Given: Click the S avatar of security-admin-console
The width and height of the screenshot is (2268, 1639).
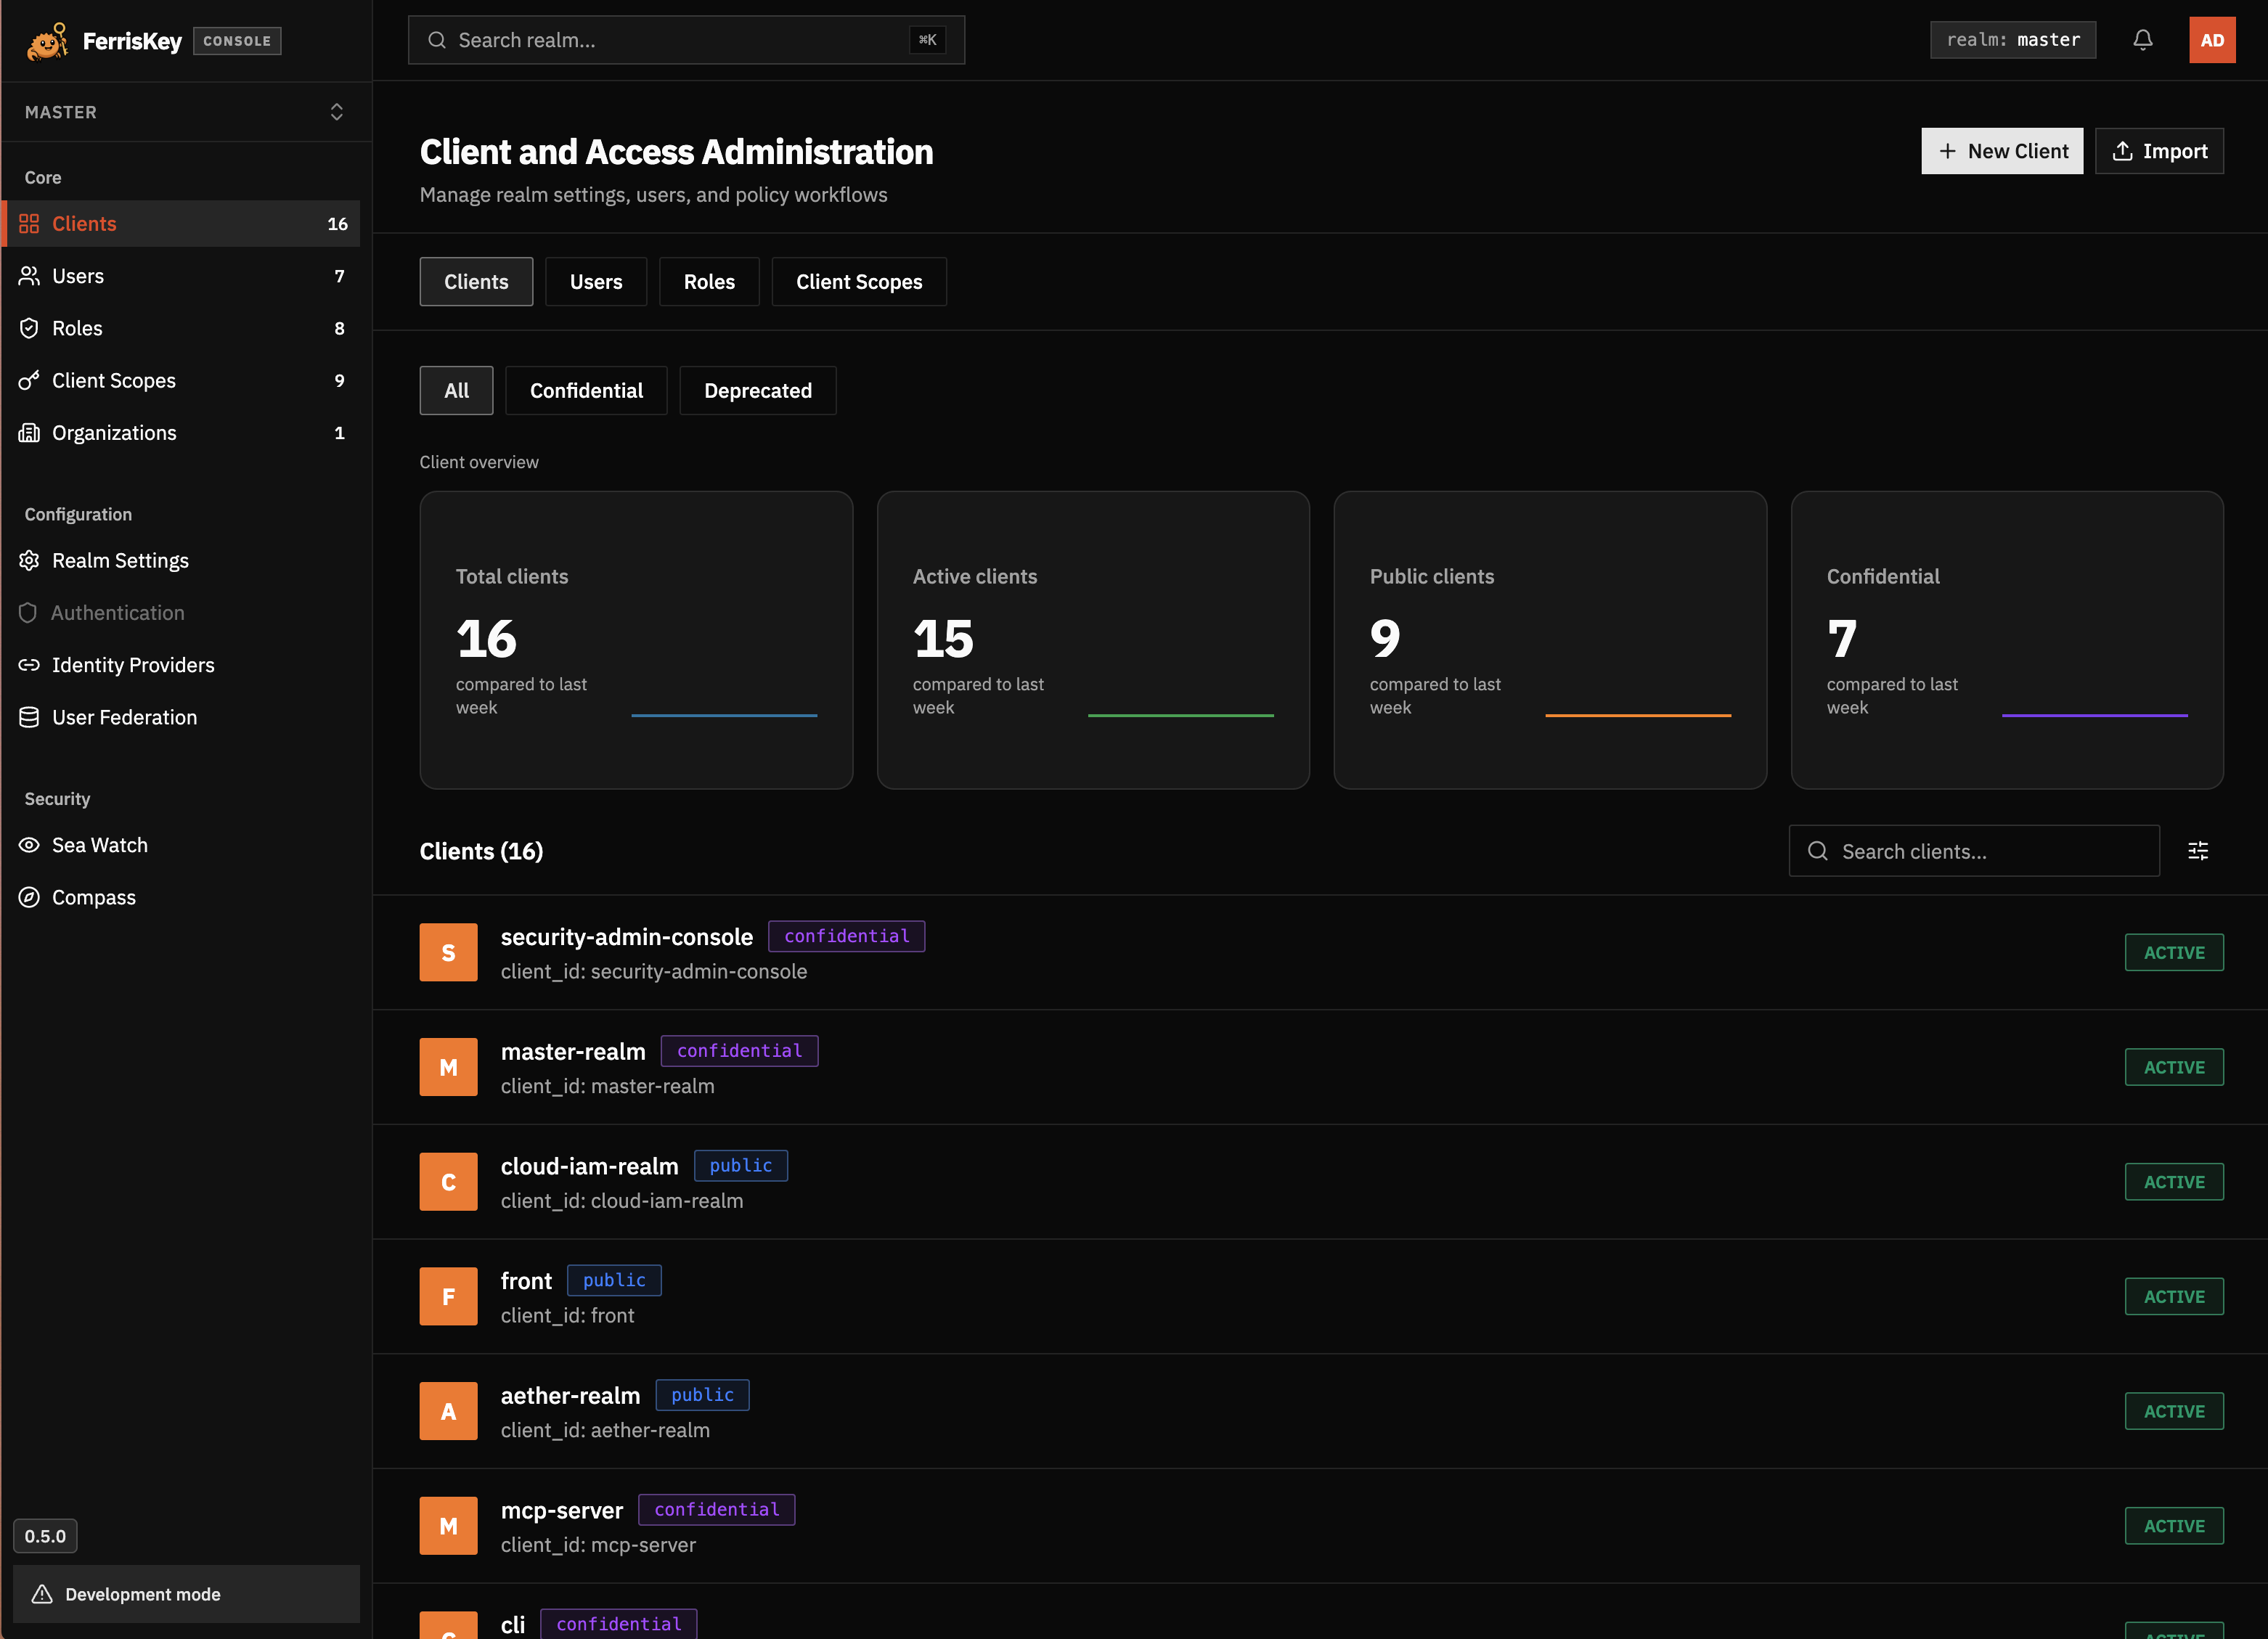Looking at the screenshot, I should pos(448,952).
